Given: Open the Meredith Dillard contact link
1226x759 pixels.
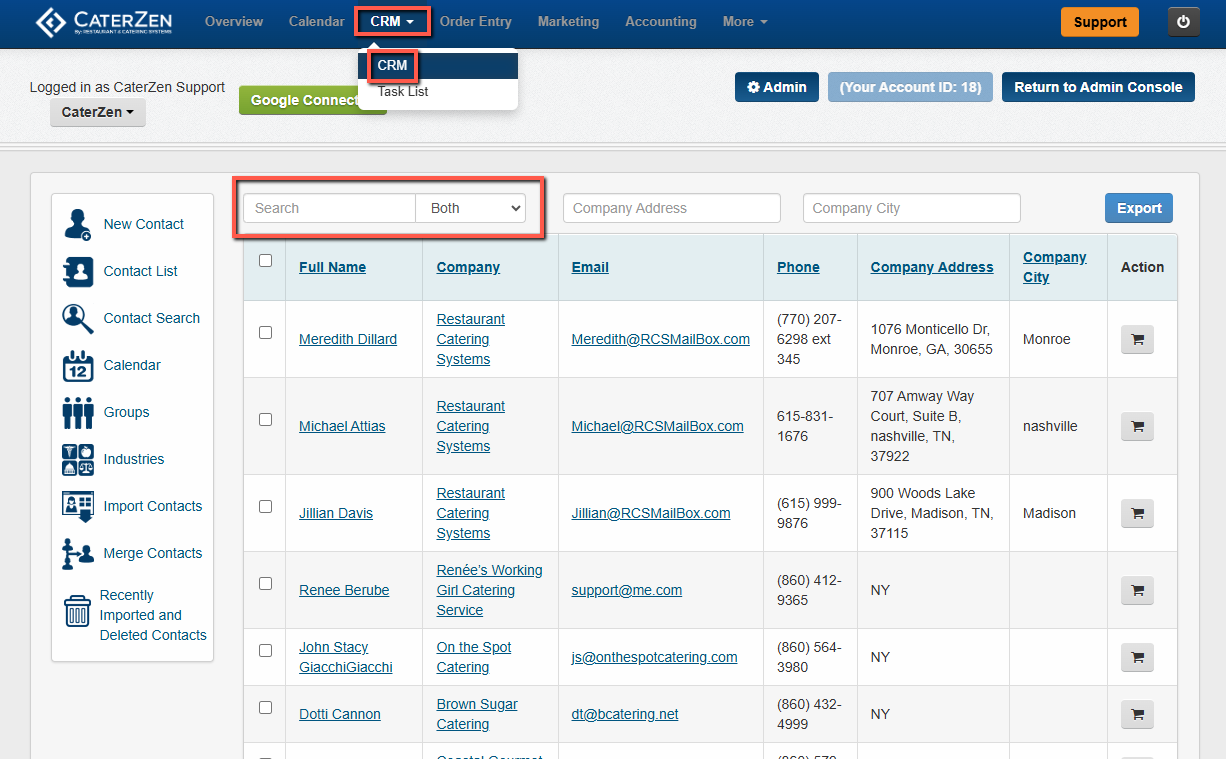Looking at the screenshot, I should pyautogui.click(x=348, y=339).
